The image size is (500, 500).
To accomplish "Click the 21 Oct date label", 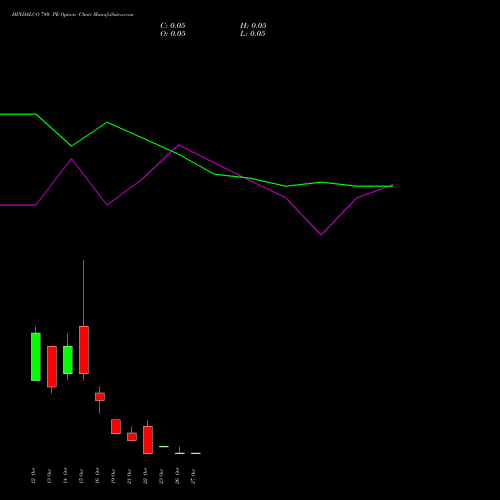I will pyautogui.click(x=129, y=476).
